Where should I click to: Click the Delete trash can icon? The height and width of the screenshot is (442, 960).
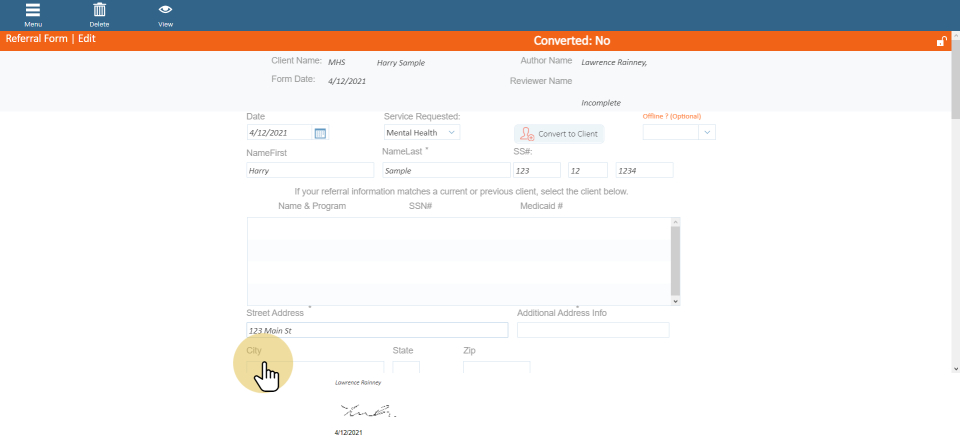[x=99, y=11]
